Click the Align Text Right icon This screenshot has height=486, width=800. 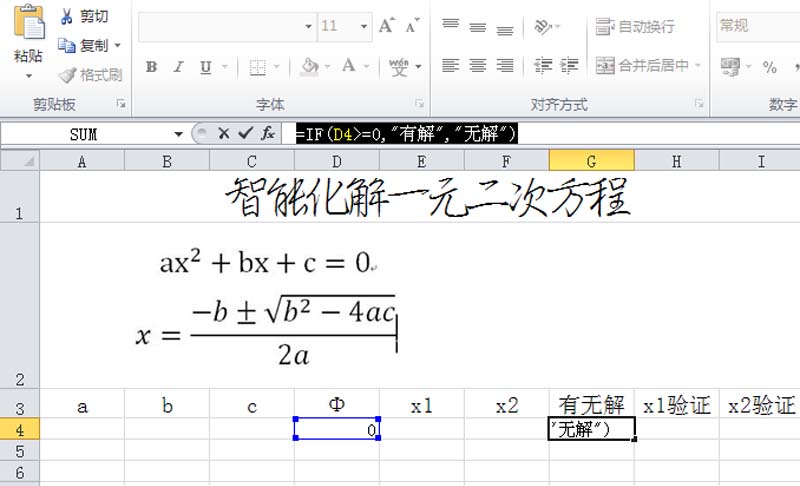pyautogui.click(x=505, y=65)
